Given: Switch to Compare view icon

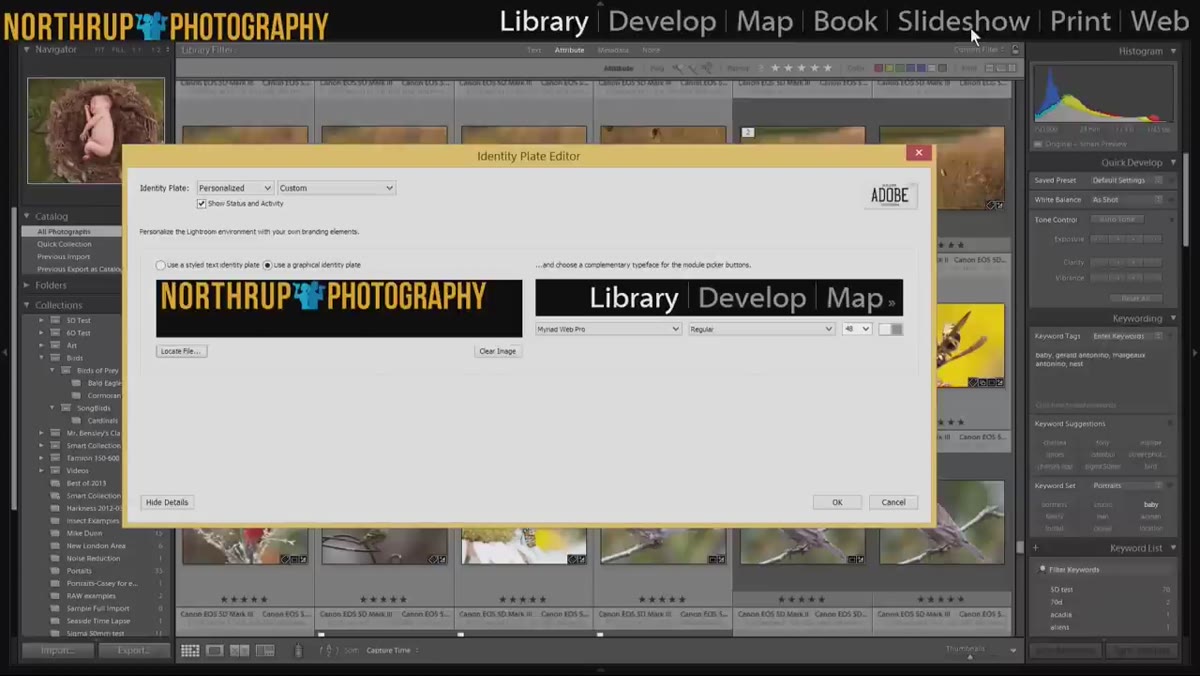Looking at the screenshot, I should (x=240, y=650).
